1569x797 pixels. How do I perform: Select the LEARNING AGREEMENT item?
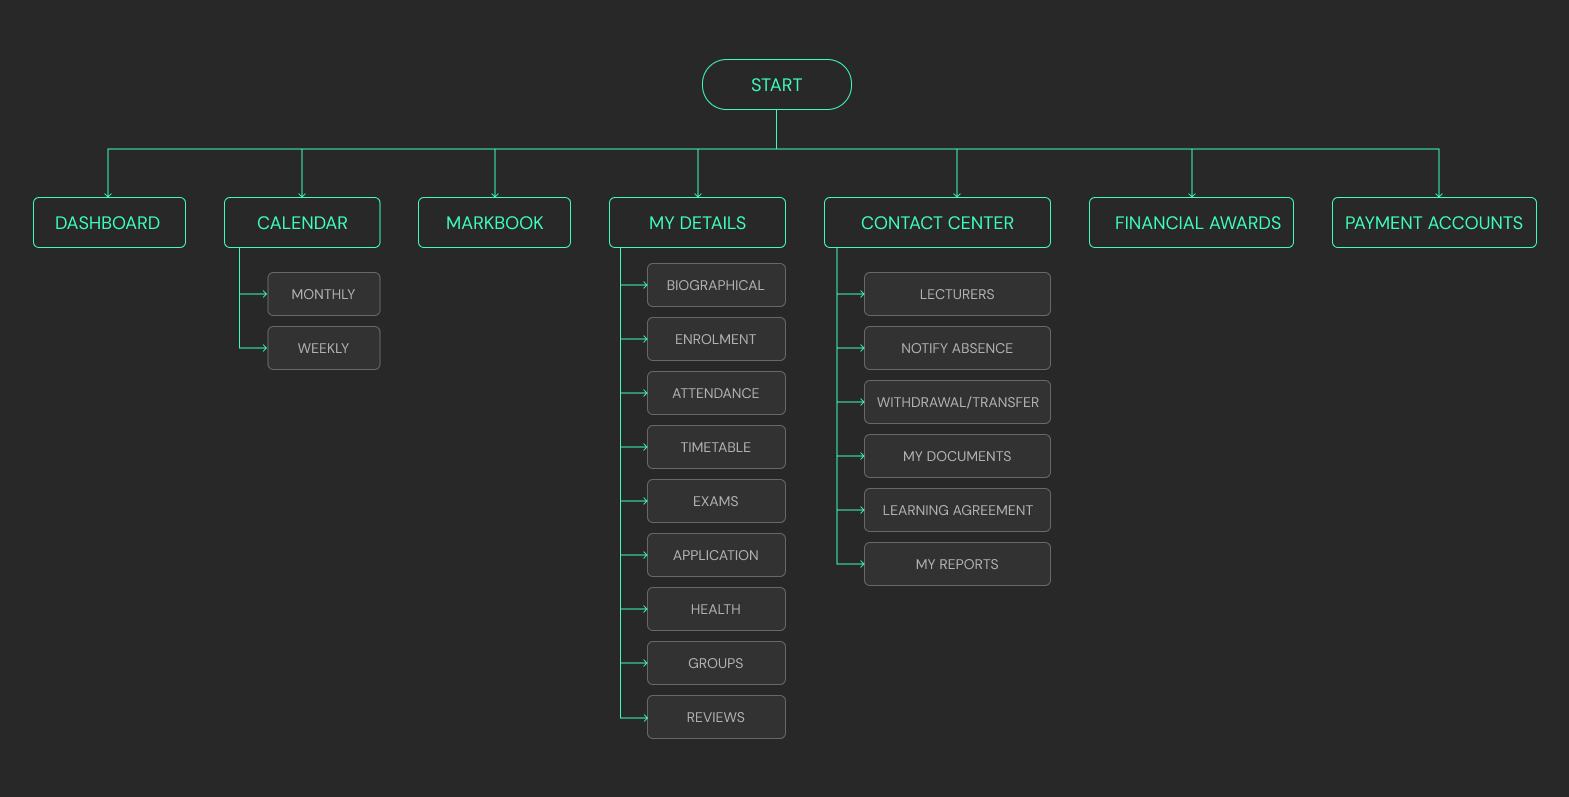point(957,510)
